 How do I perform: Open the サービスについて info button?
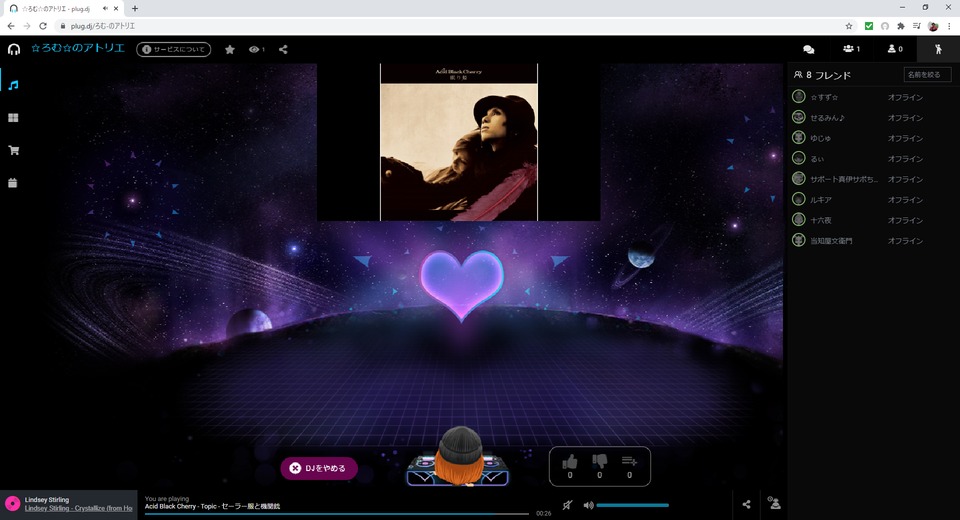(174, 50)
